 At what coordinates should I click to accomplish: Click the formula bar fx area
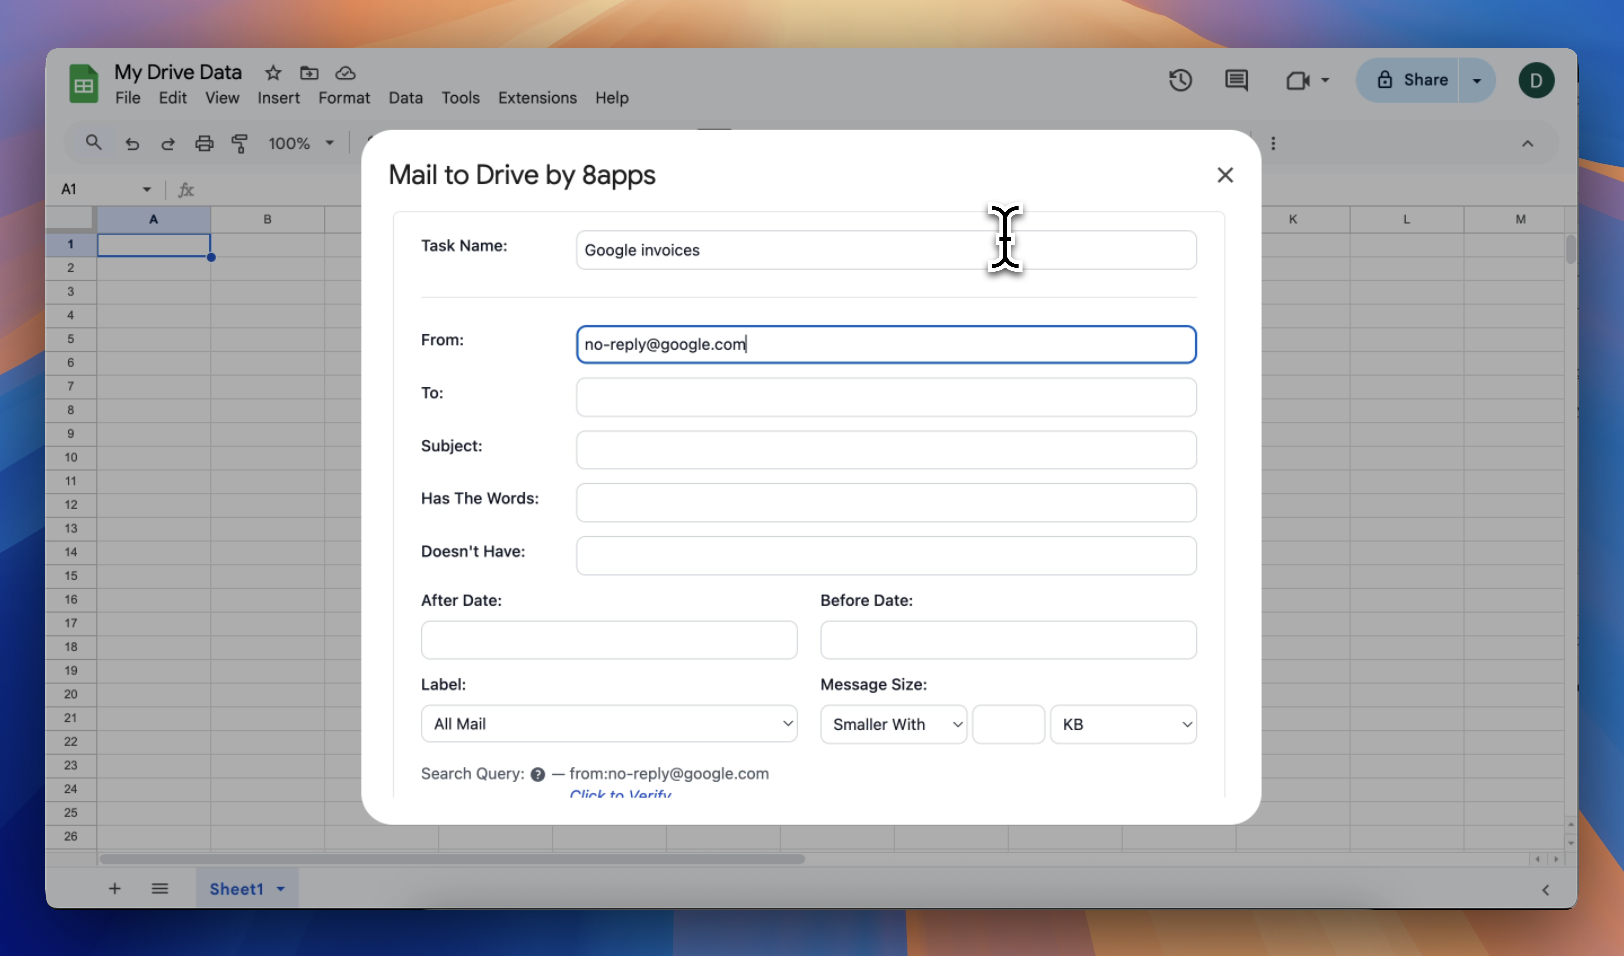tap(186, 189)
